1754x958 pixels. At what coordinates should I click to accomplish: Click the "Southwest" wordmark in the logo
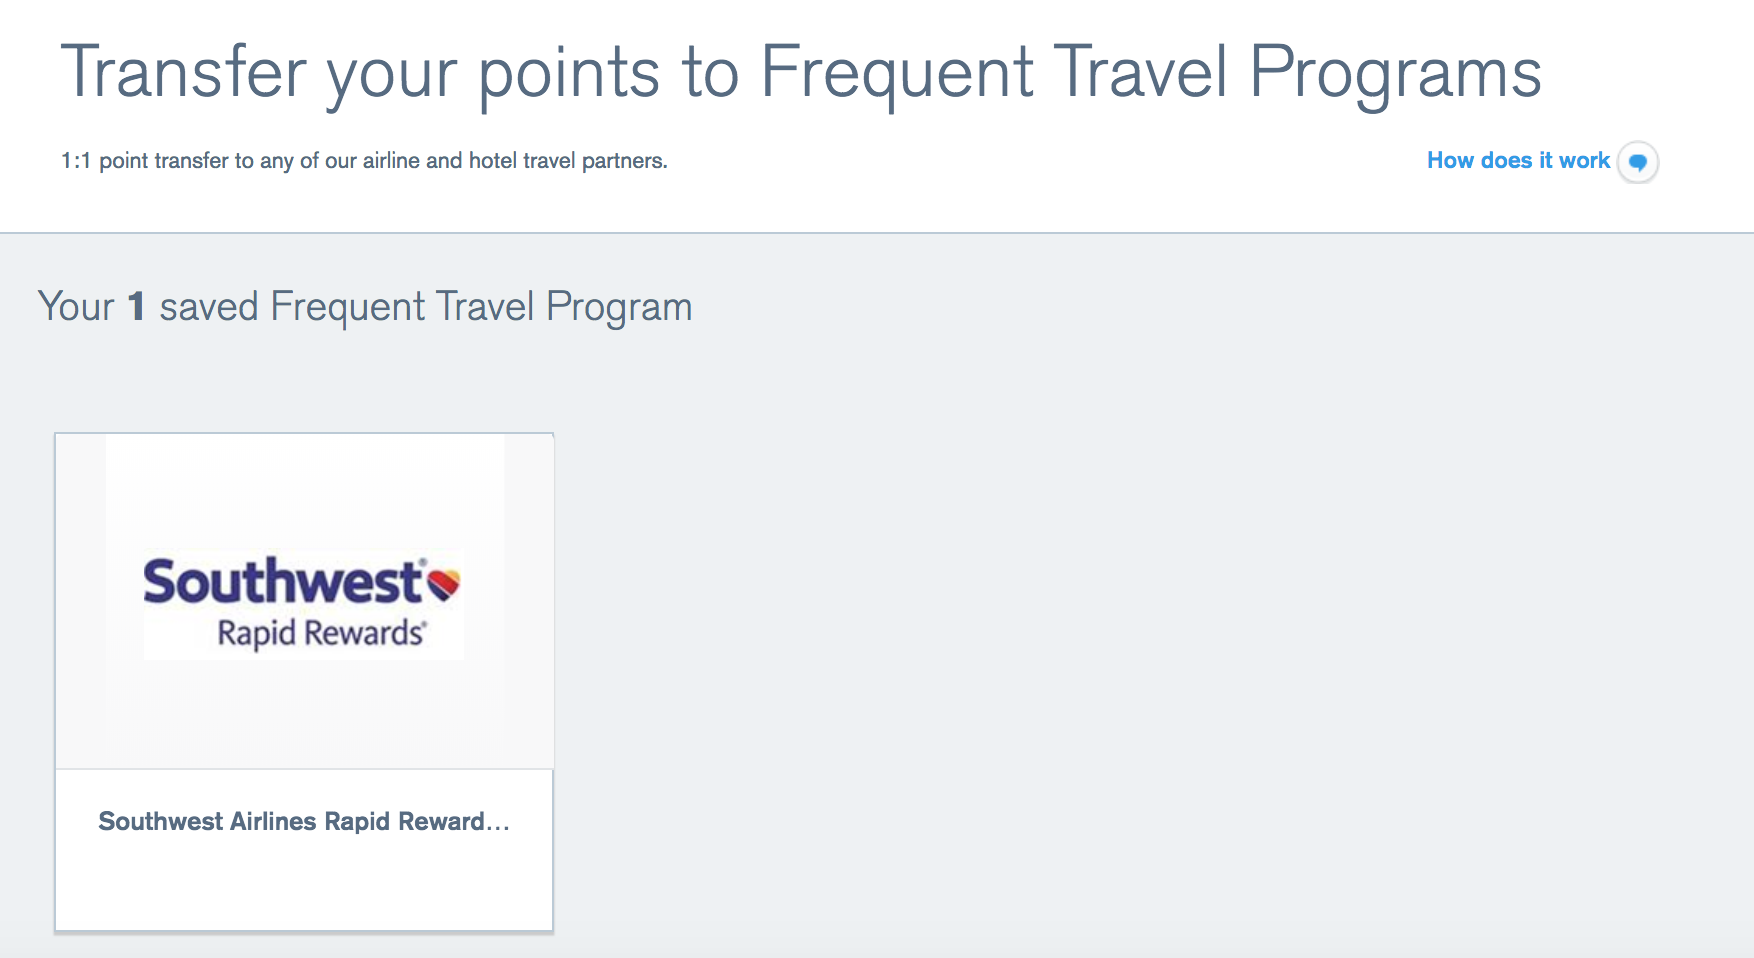[284, 582]
